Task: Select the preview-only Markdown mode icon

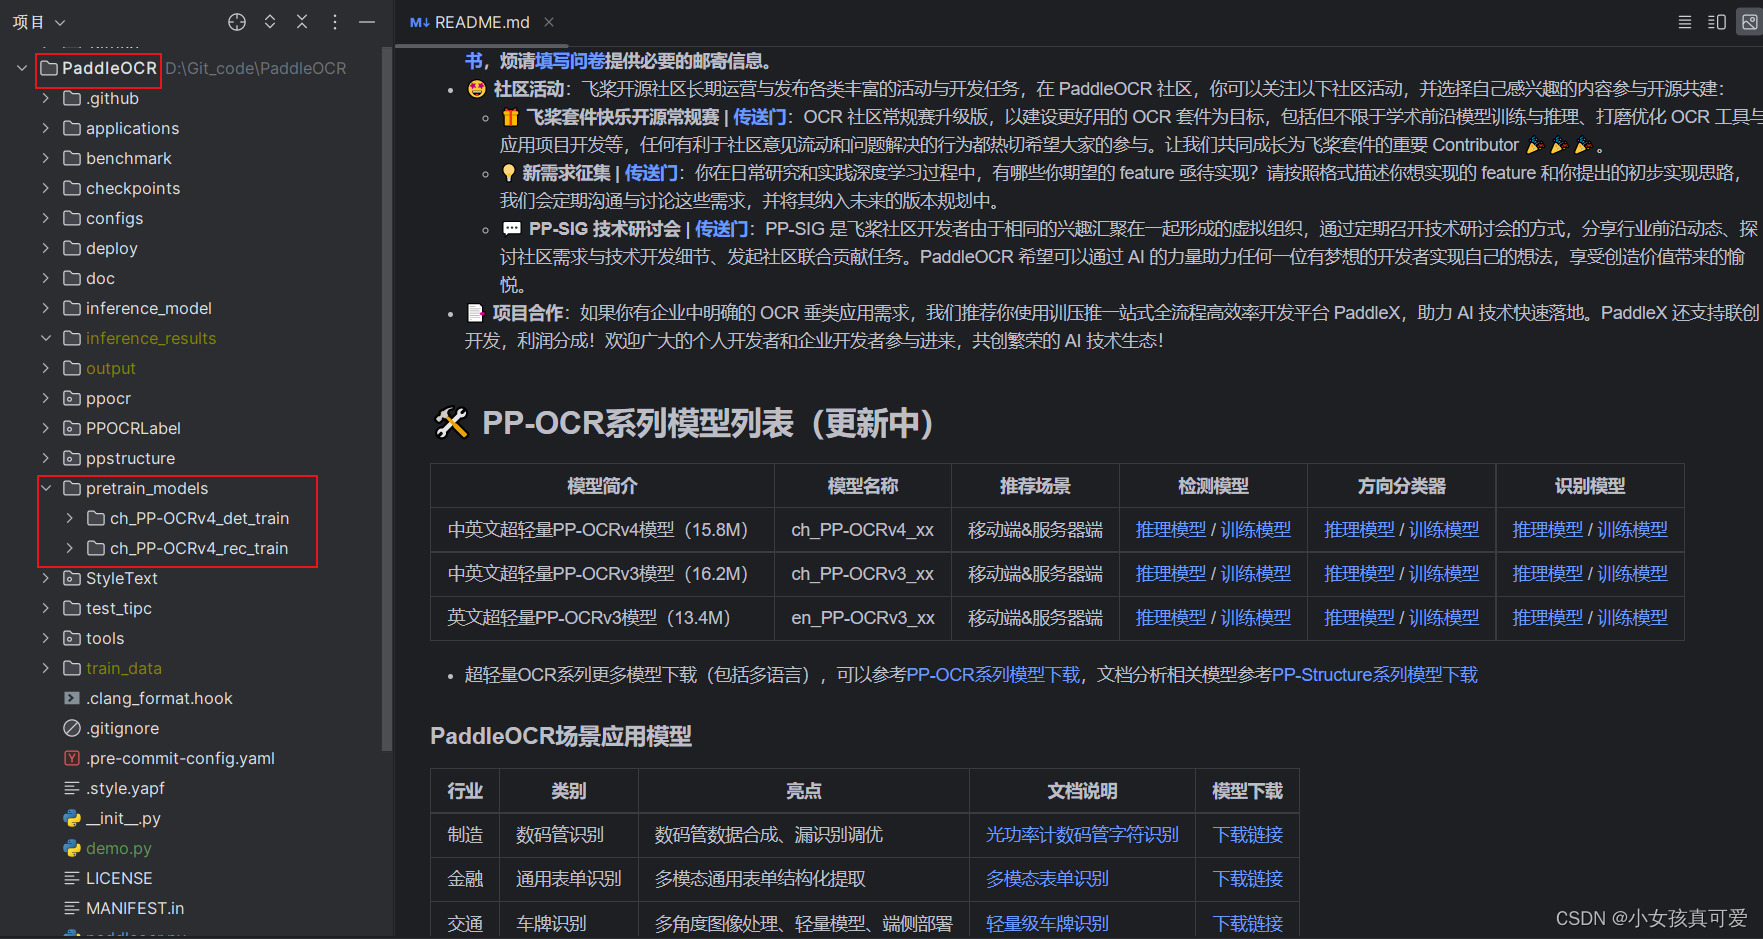Action: tap(1748, 21)
